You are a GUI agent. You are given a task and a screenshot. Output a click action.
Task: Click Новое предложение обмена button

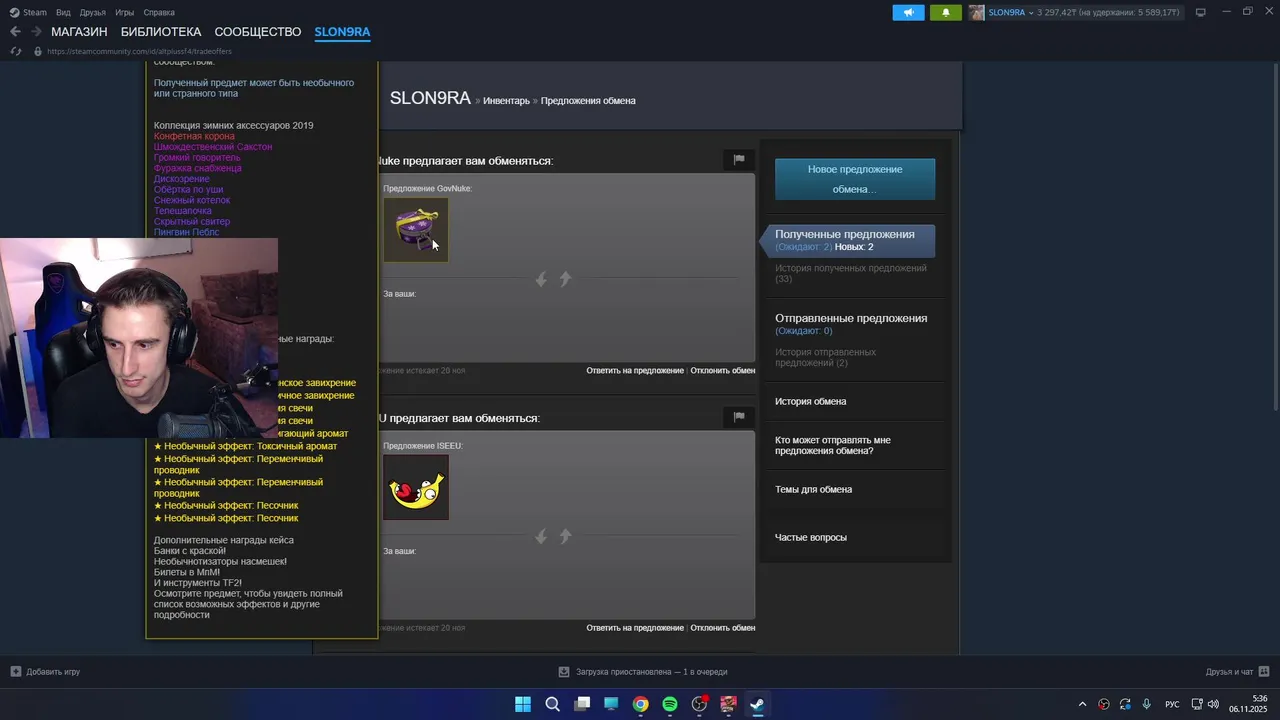pos(855,179)
